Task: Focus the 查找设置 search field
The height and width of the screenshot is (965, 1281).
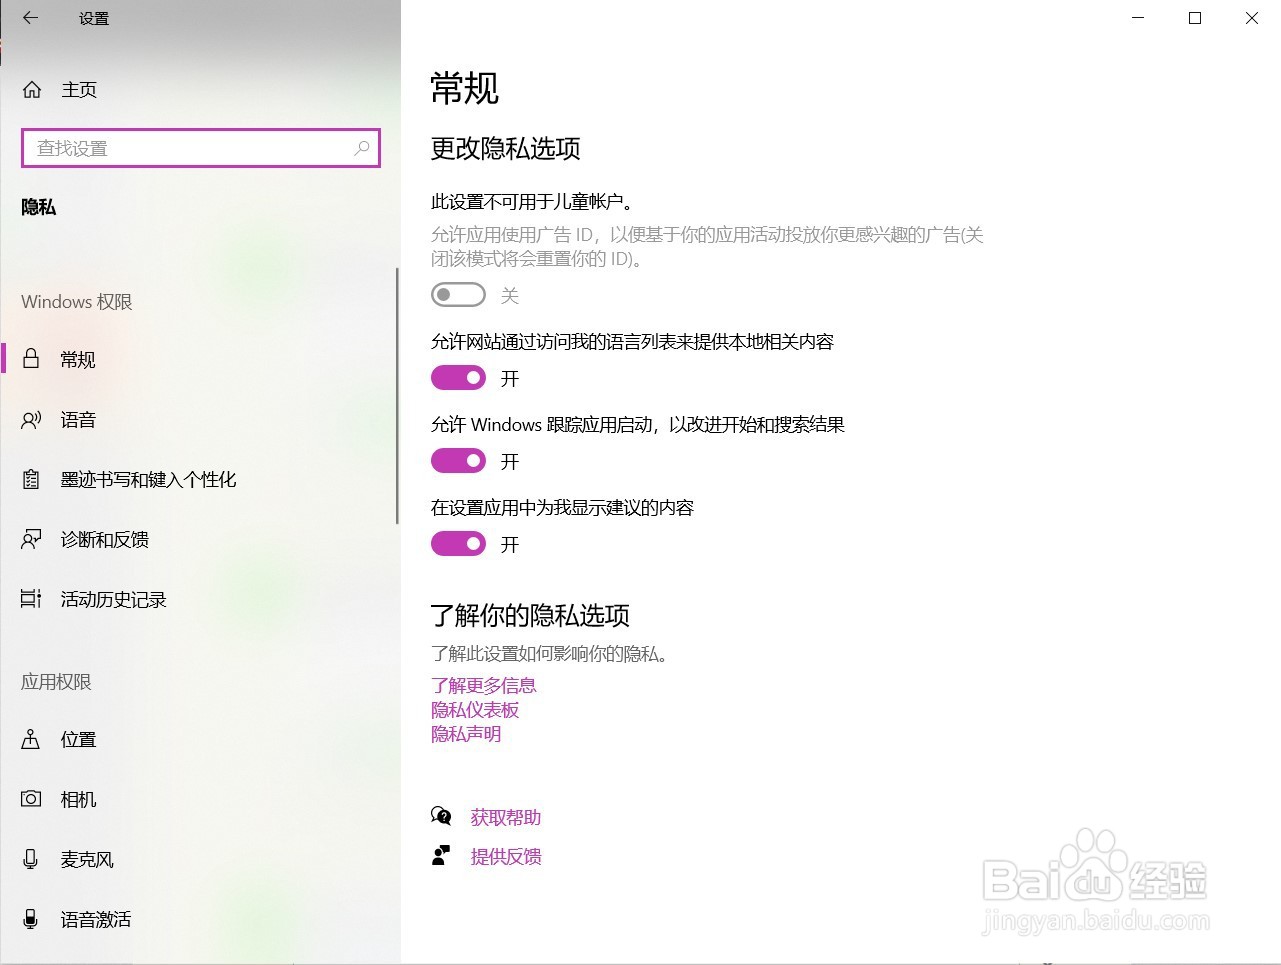Action: 201,148
